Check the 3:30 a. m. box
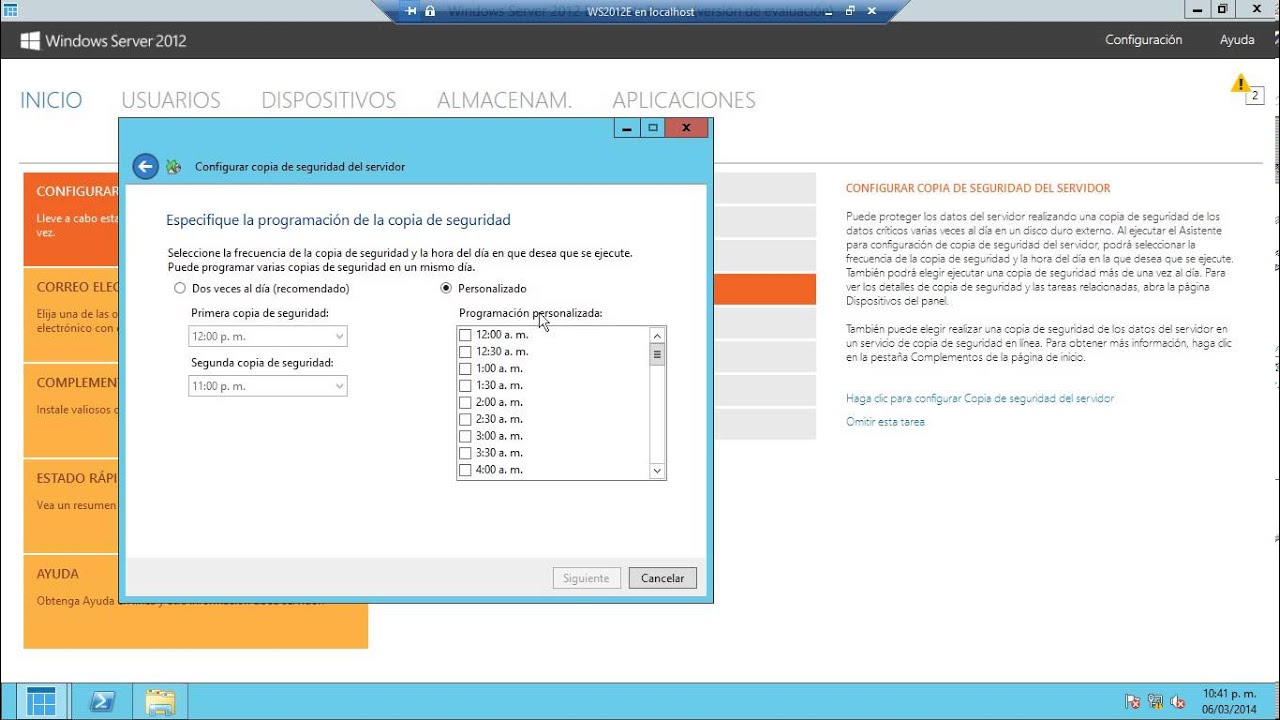Image resolution: width=1280 pixels, height=720 pixels. (465, 453)
